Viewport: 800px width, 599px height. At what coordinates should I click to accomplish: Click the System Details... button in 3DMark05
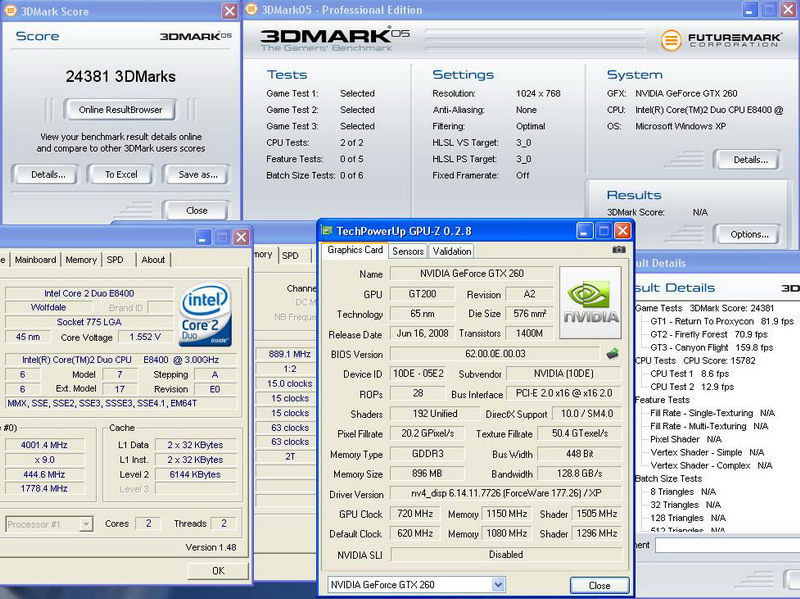point(750,160)
